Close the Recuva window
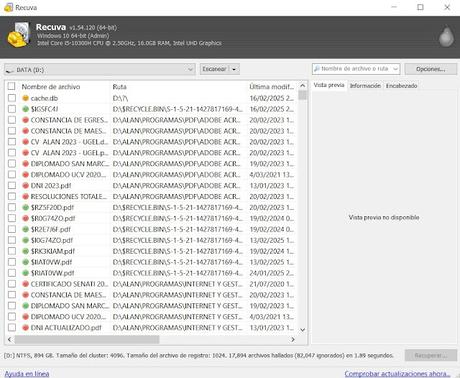The width and height of the screenshot is (460, 378). pyautogui.click(x=447, y=7)
